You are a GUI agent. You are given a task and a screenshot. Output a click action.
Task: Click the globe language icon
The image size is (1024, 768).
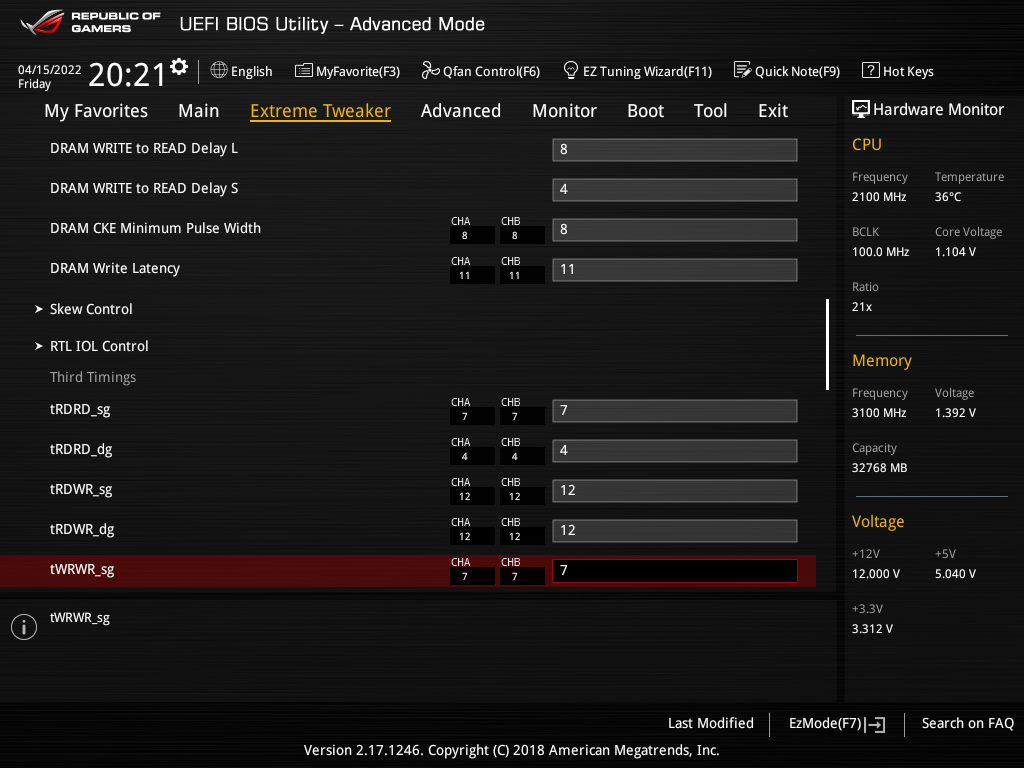219,70
